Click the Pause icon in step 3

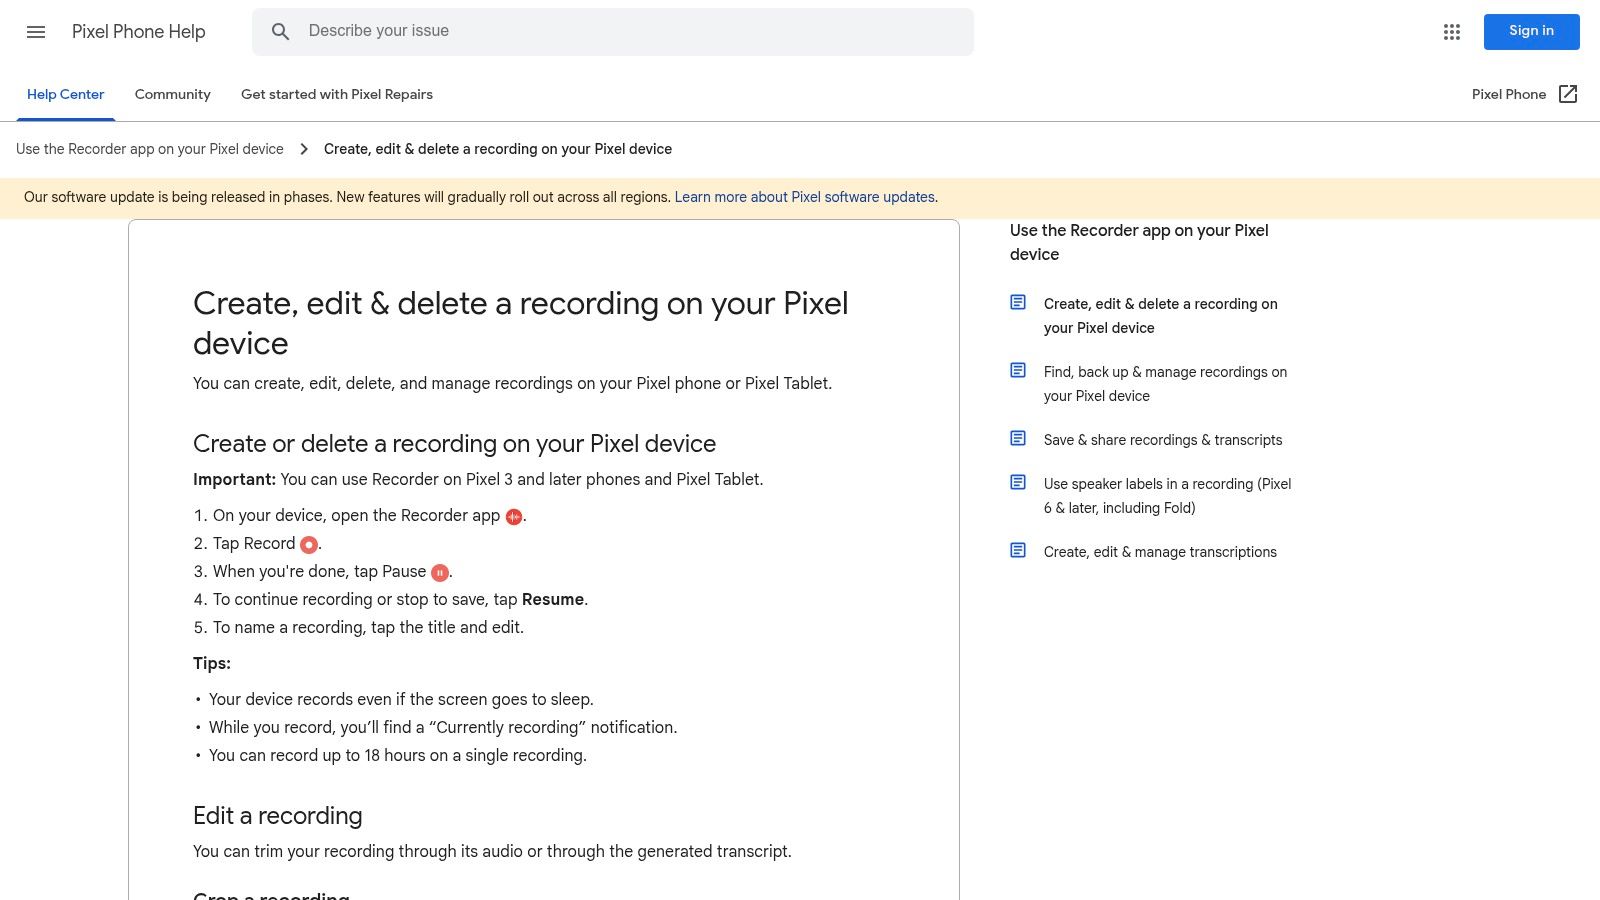click(x=439, y=572)
